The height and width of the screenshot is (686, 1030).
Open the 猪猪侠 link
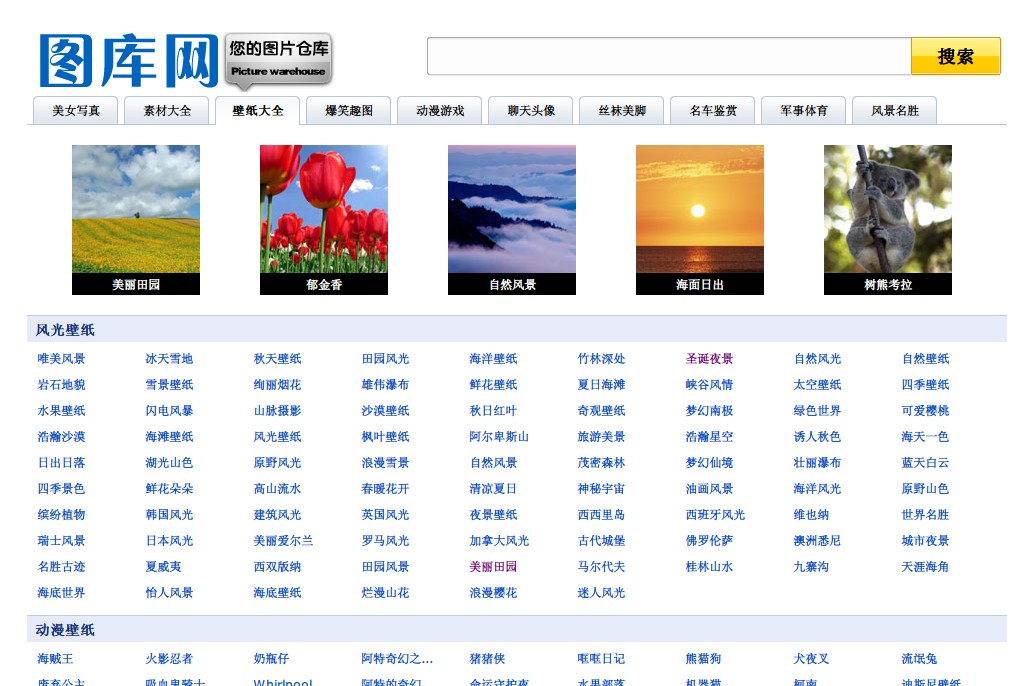(x=487, y=658)
